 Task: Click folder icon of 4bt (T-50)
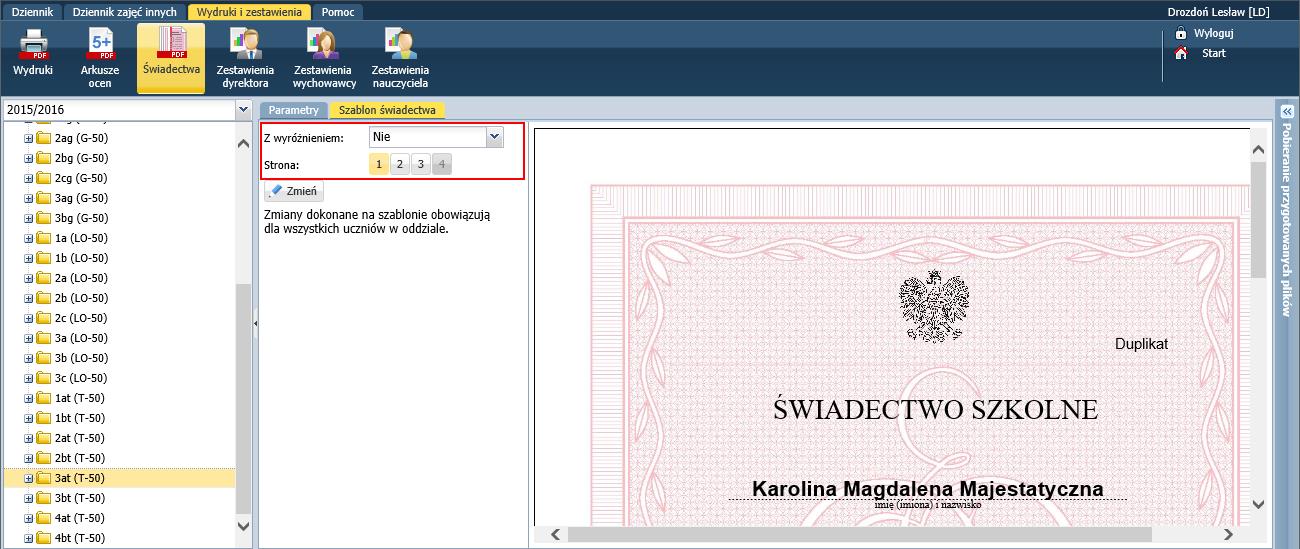click(44, 538)
